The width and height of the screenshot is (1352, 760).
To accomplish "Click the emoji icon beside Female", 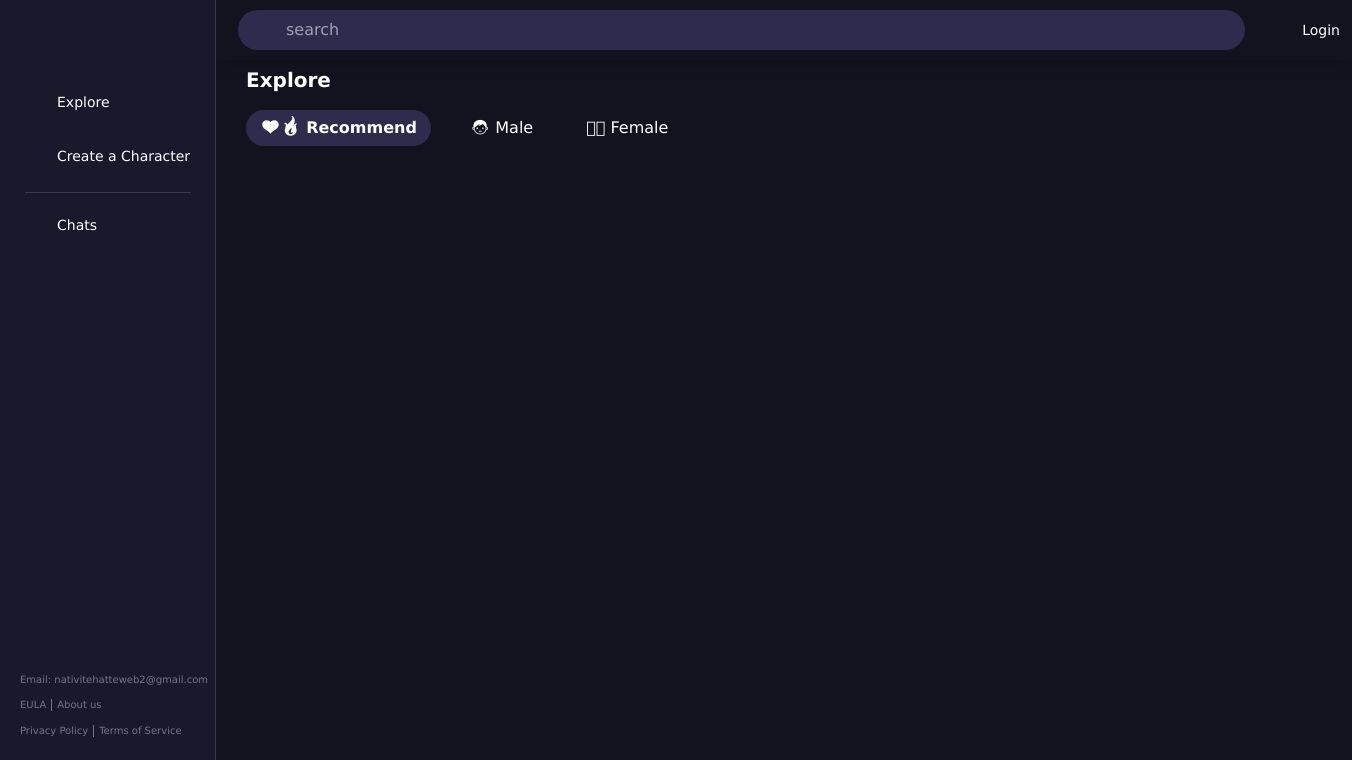I will (595, 128).
